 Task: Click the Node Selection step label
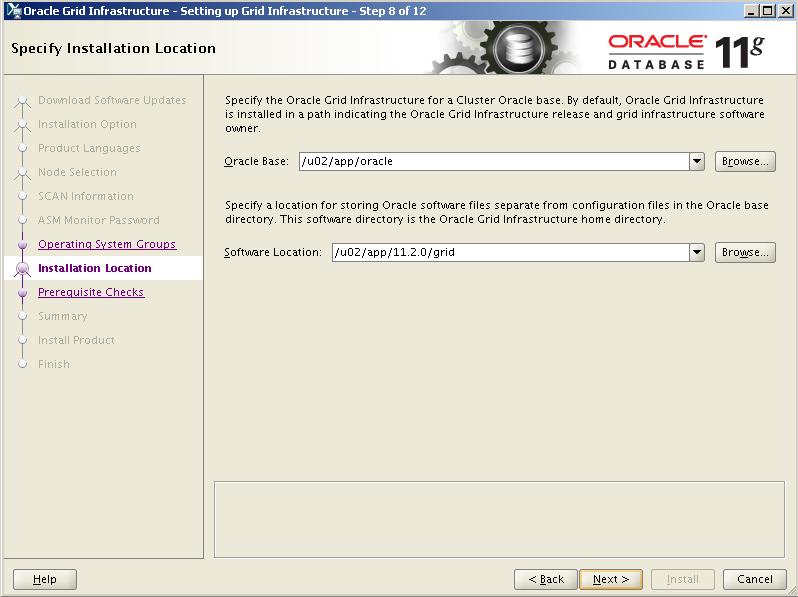coord(77,172)
